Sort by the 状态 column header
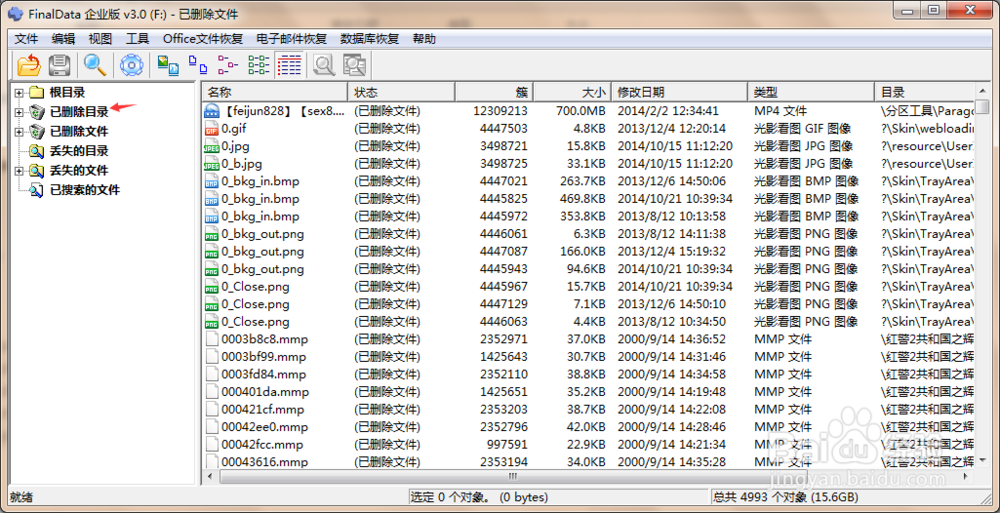This screenshot has width=1000, height=513. click(x=401, y=93)
